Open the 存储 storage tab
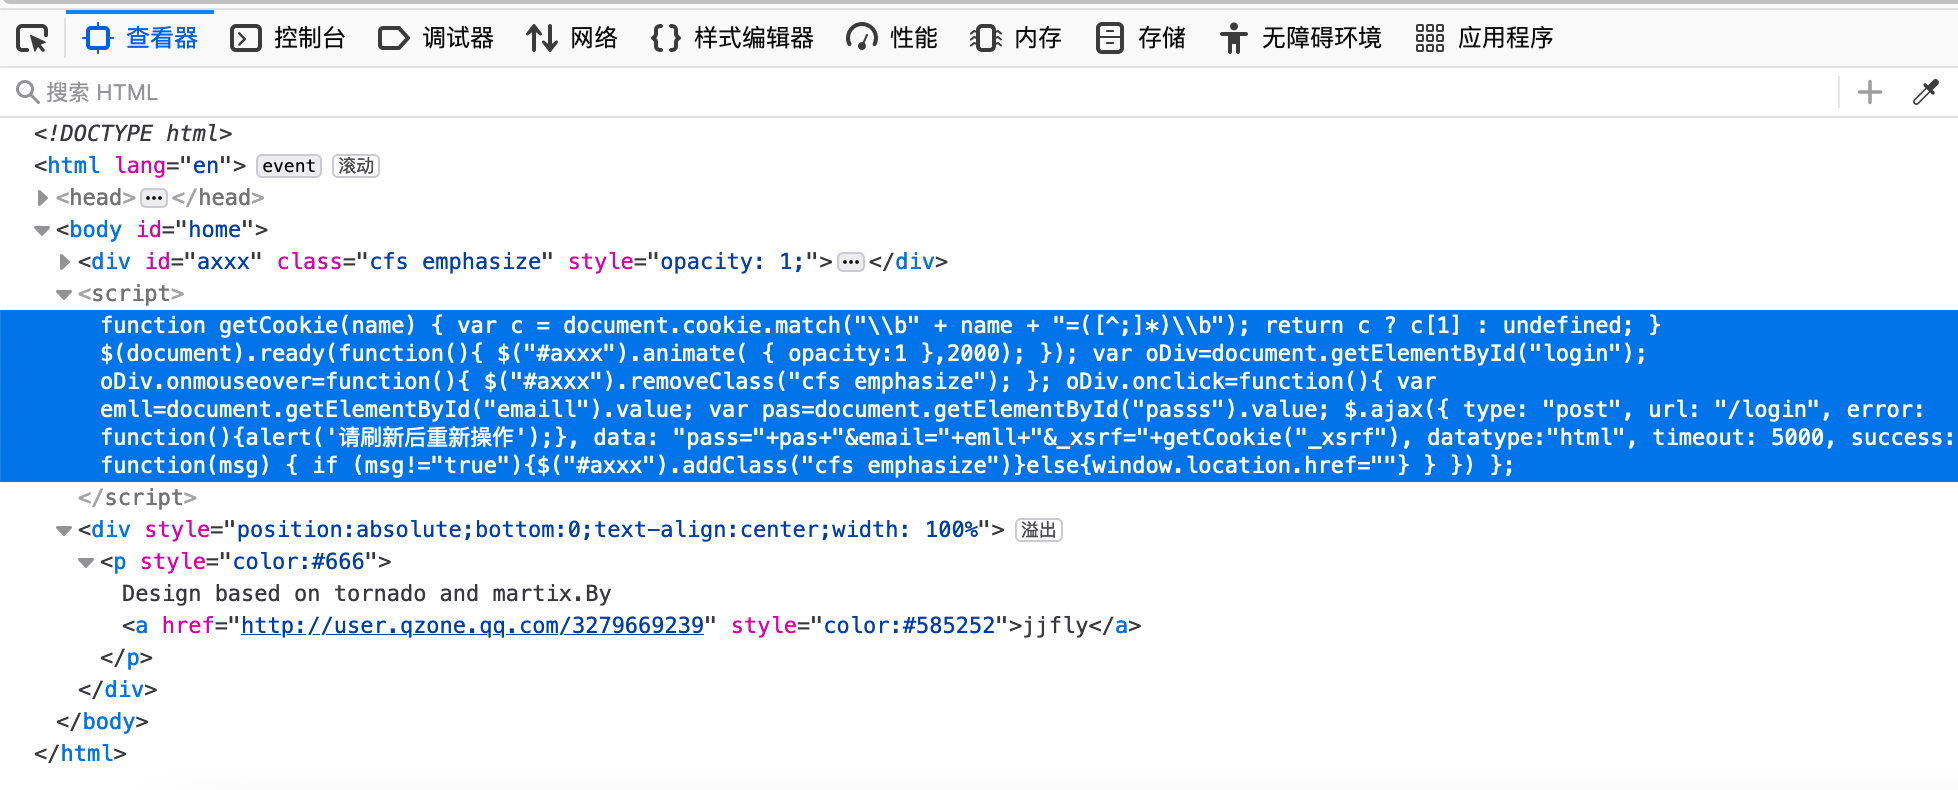Image resolution: width=1958 pixels, height=790 pixels. pyautogui.click(x=1140, y=38)
